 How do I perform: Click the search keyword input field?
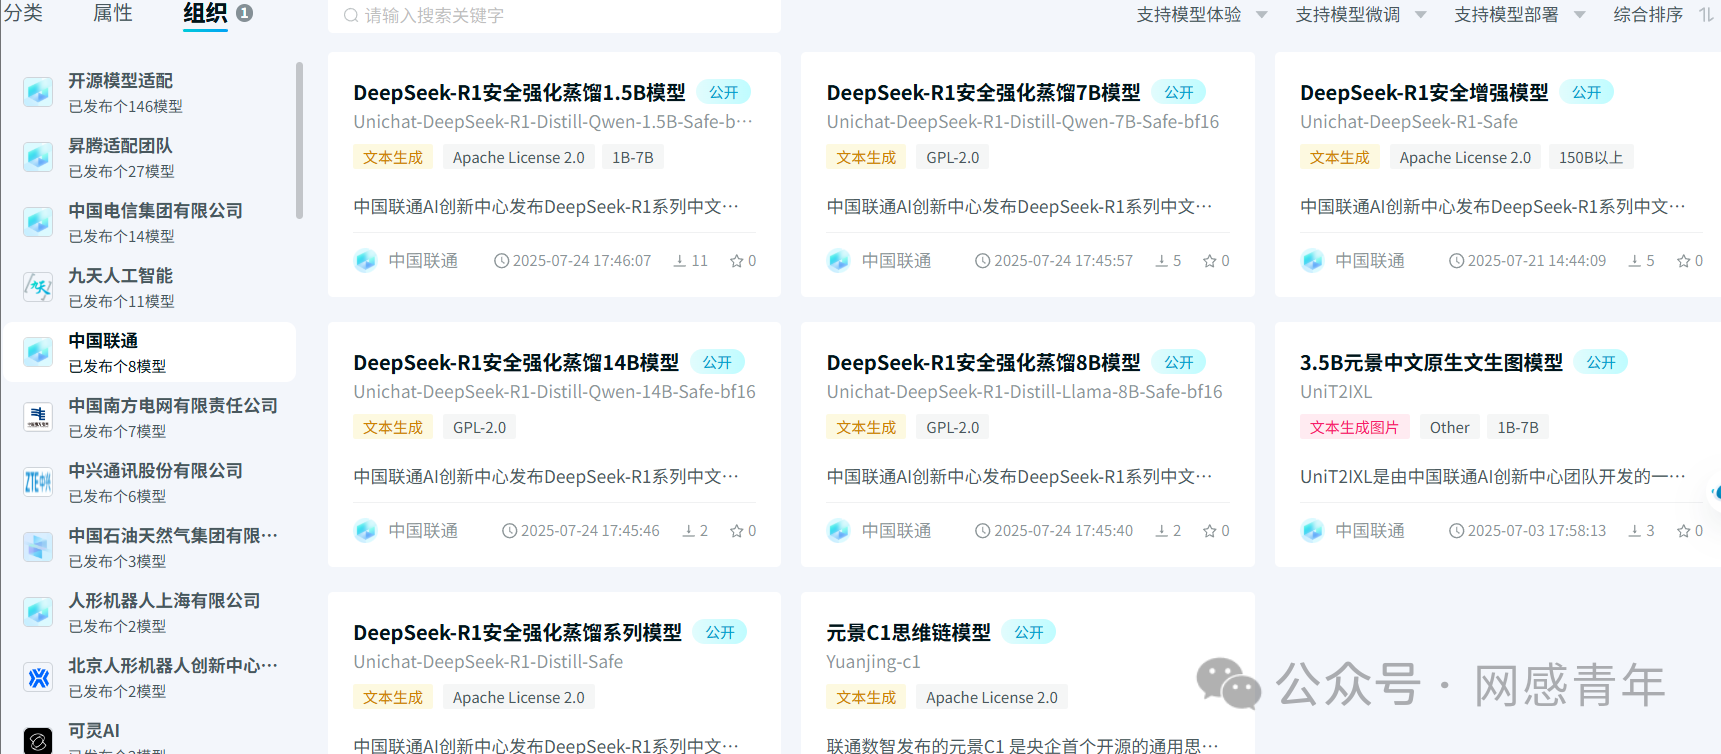coord(555,16)
